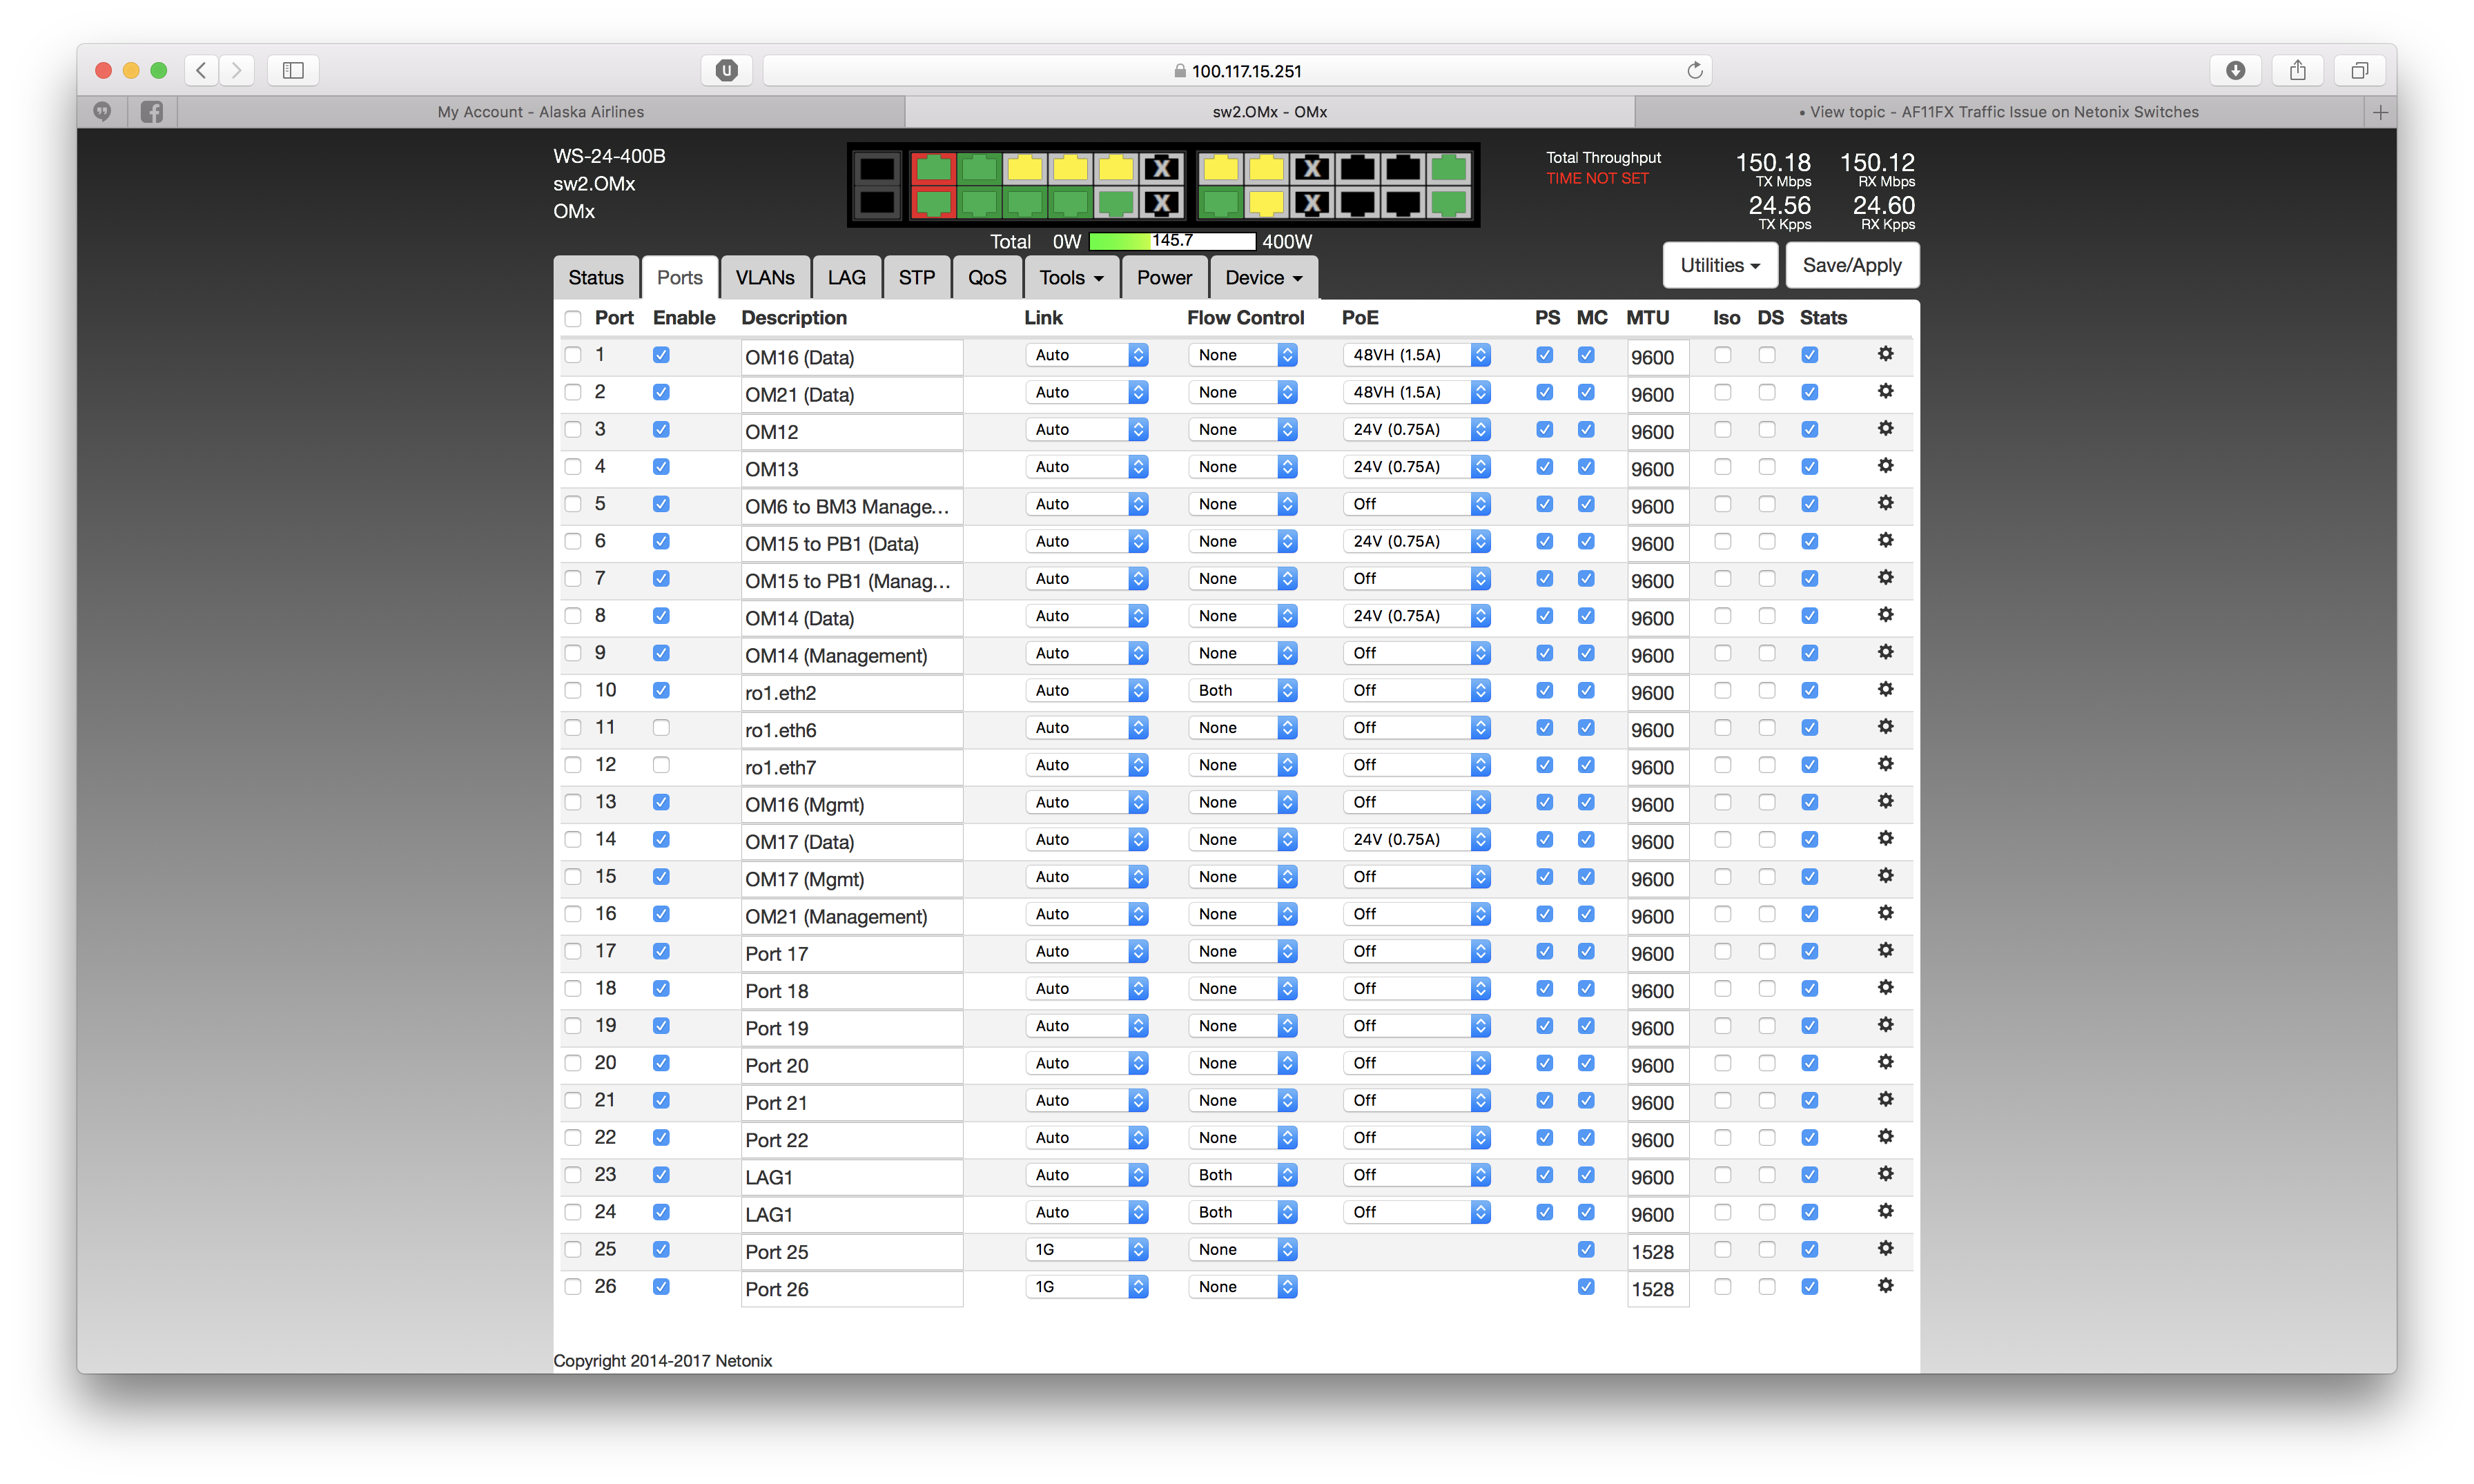Reload the page with refresh icon
This screenshot has height=1484, width=2474.
pyautogui.click(x=1694, y=70)
